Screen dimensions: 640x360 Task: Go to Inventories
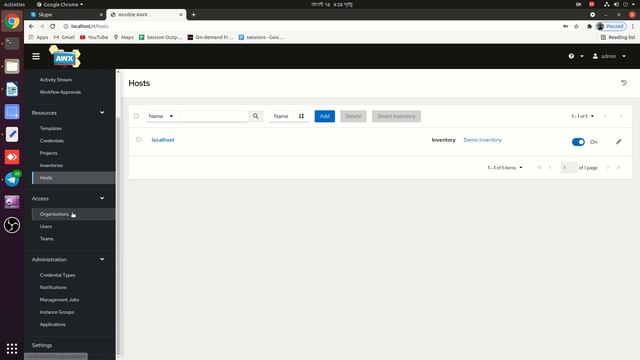(x=51, y=166)
